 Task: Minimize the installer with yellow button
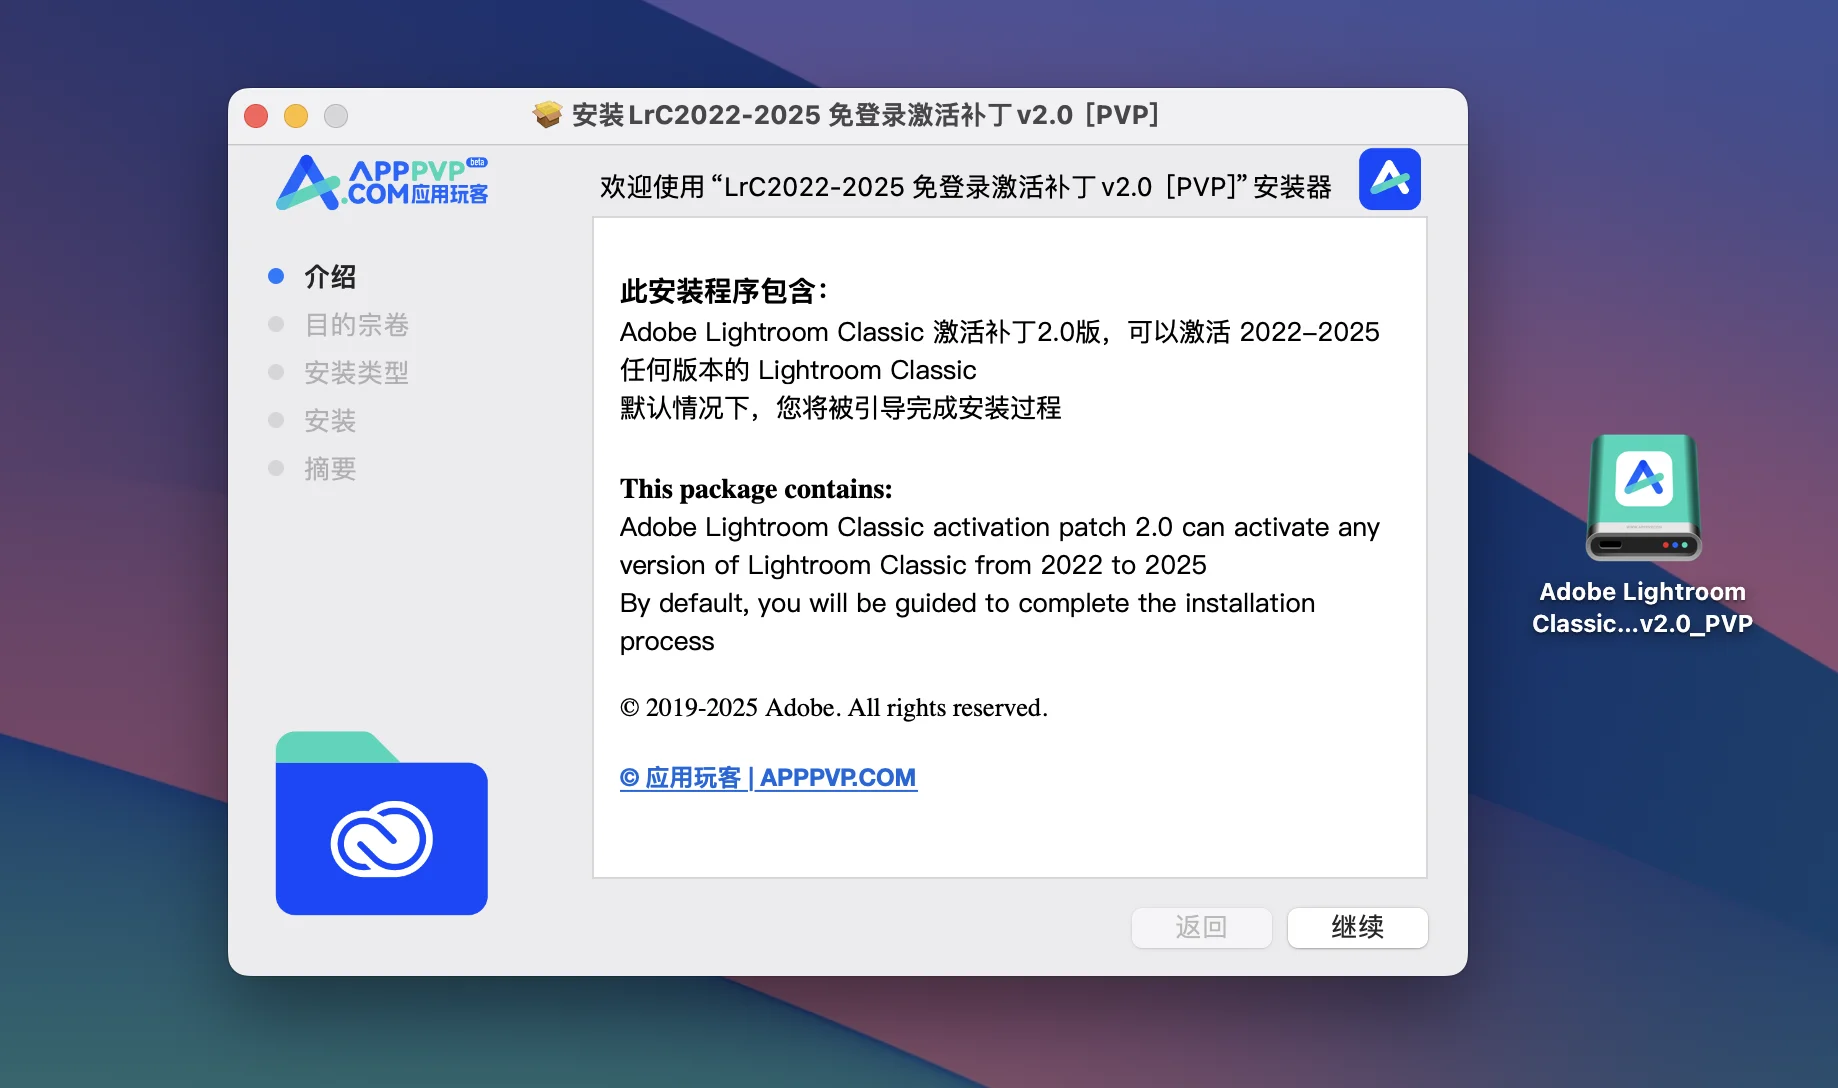pos(296,116)
